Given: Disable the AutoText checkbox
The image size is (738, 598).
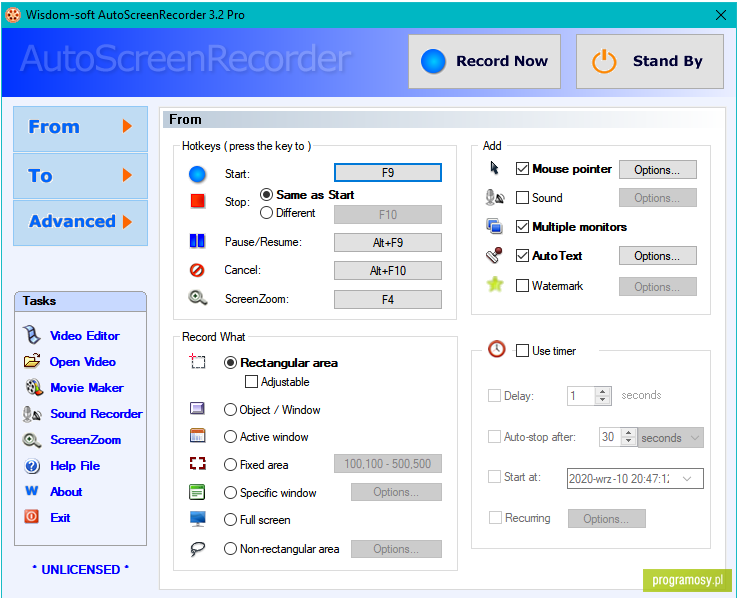Looking at the screenshot, I should point(522,255).
